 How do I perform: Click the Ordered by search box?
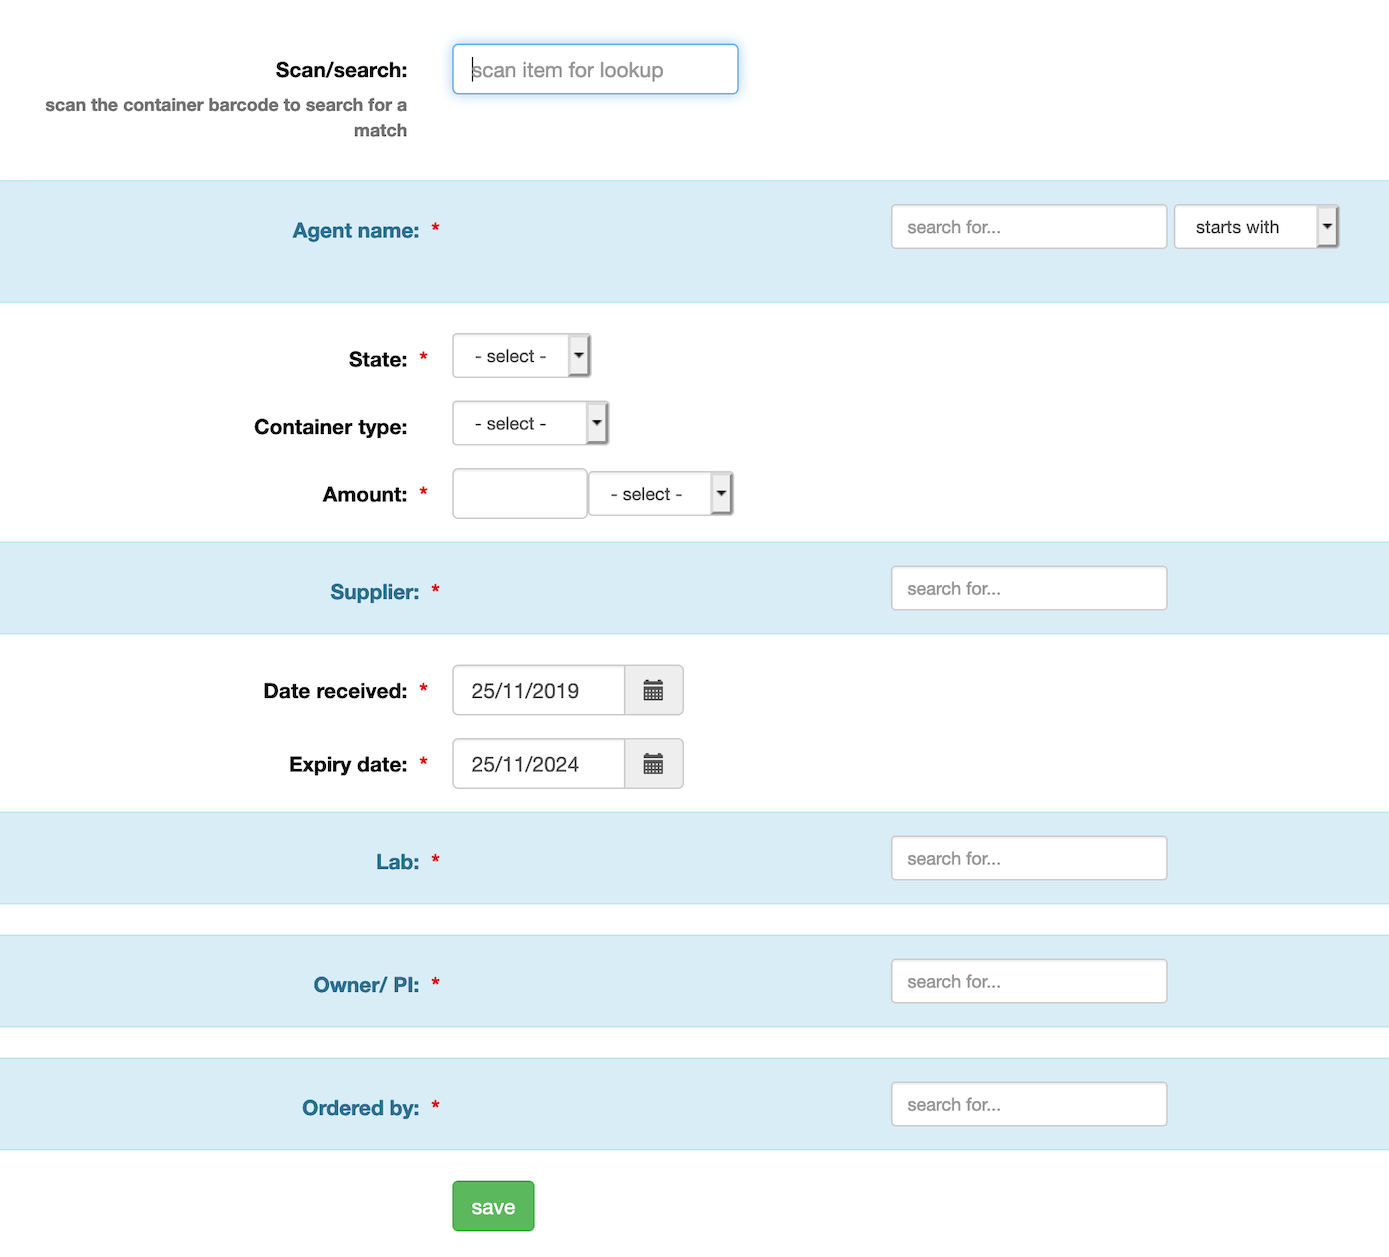tap(1028, 1104)
